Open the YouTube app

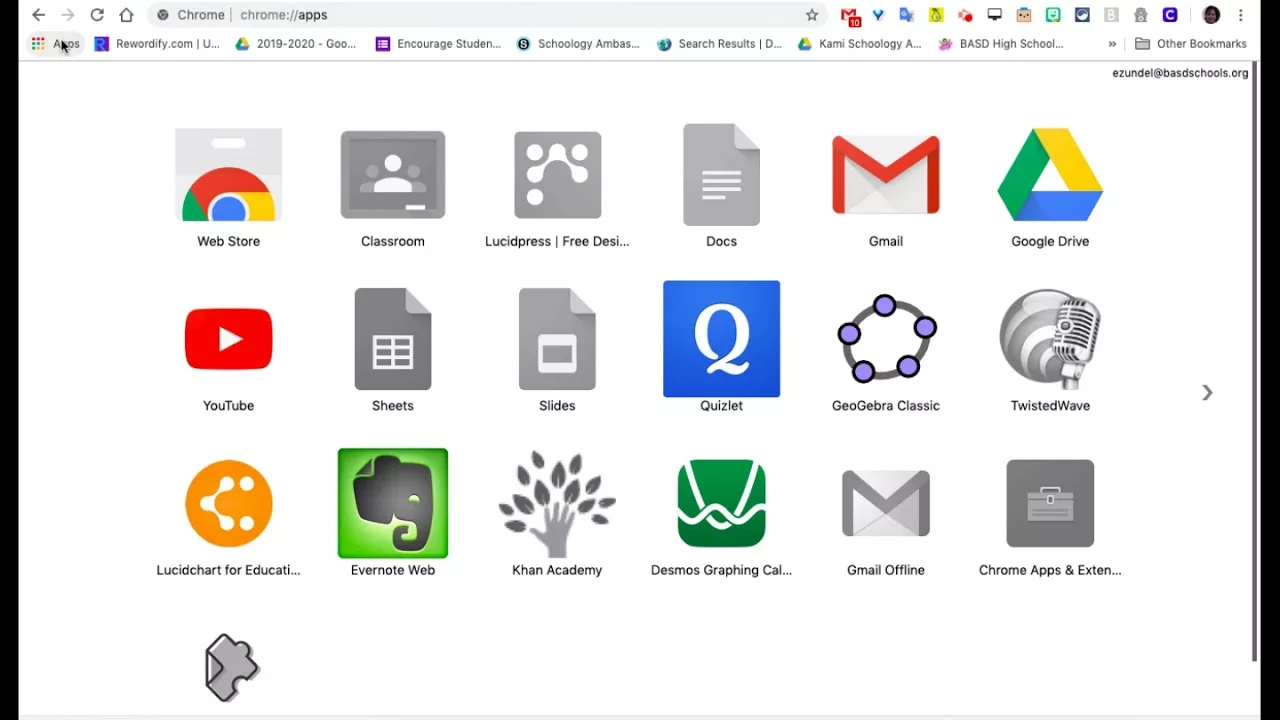pos(228,339)
